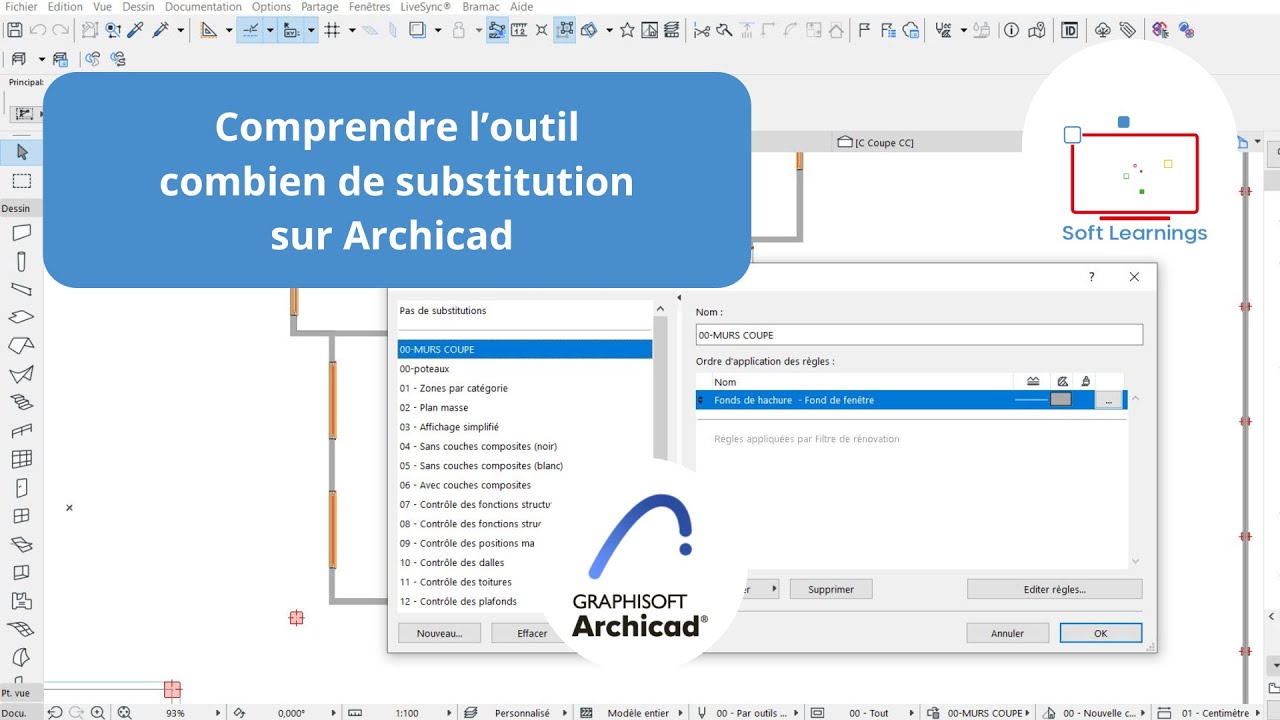Click the zoom in magnifier in status bar
1280x720 pixels.
97,712
